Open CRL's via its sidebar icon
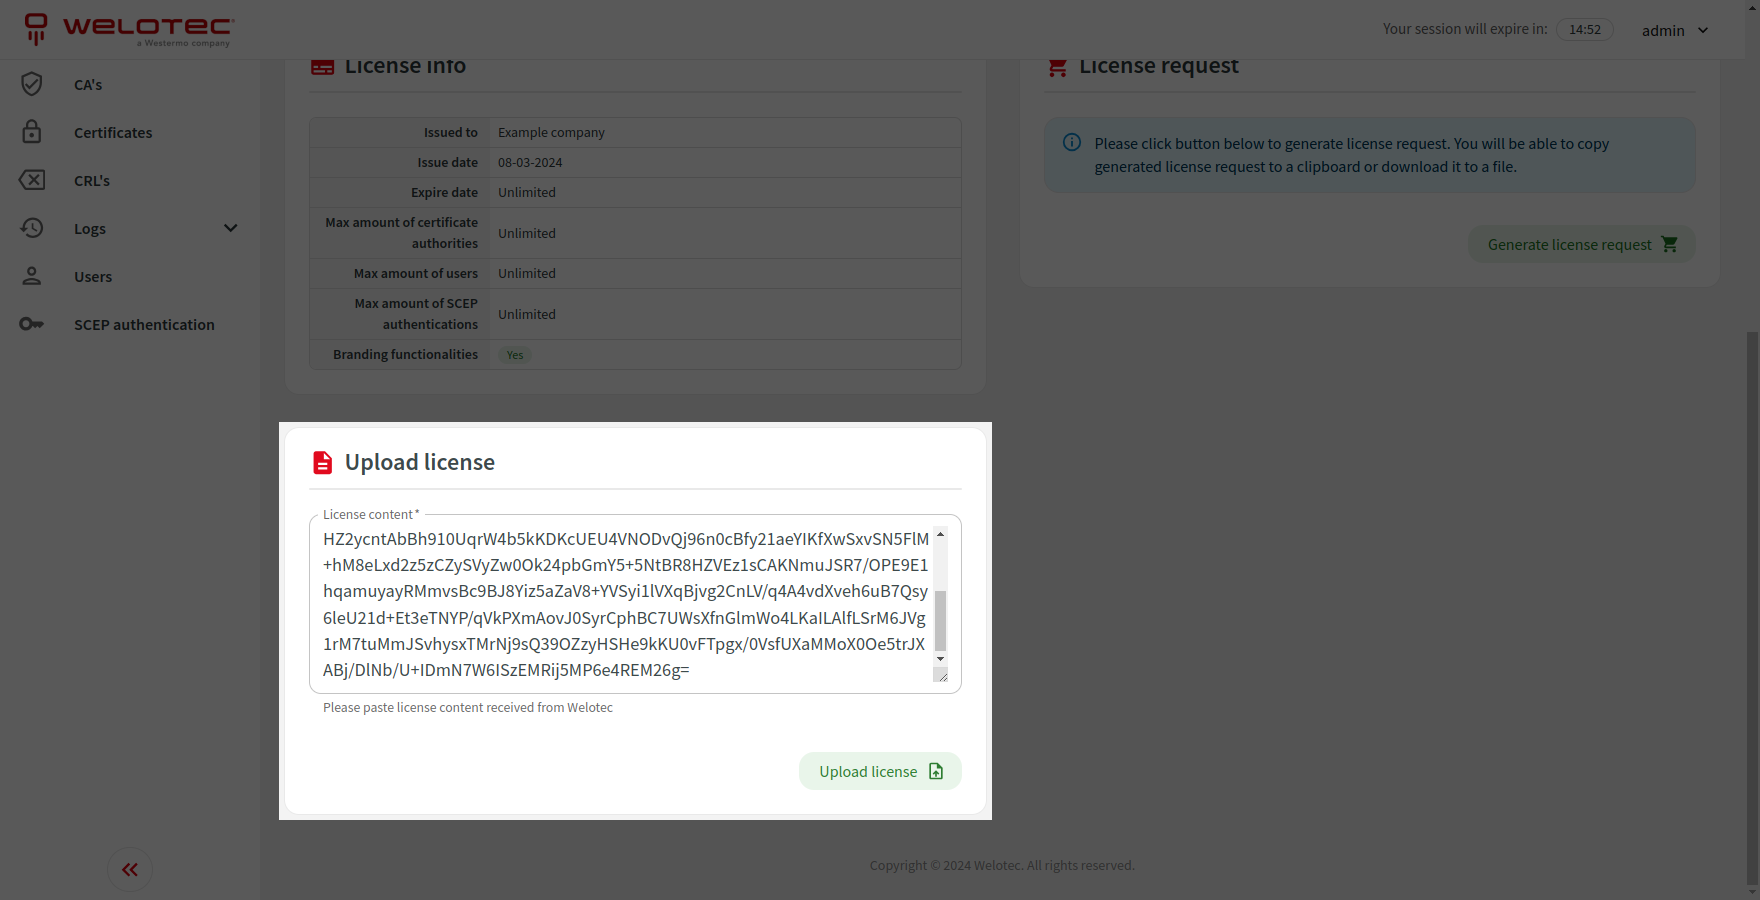Image resolution: width=1760 pixels, height=900 pixels. tap(32, 180)
